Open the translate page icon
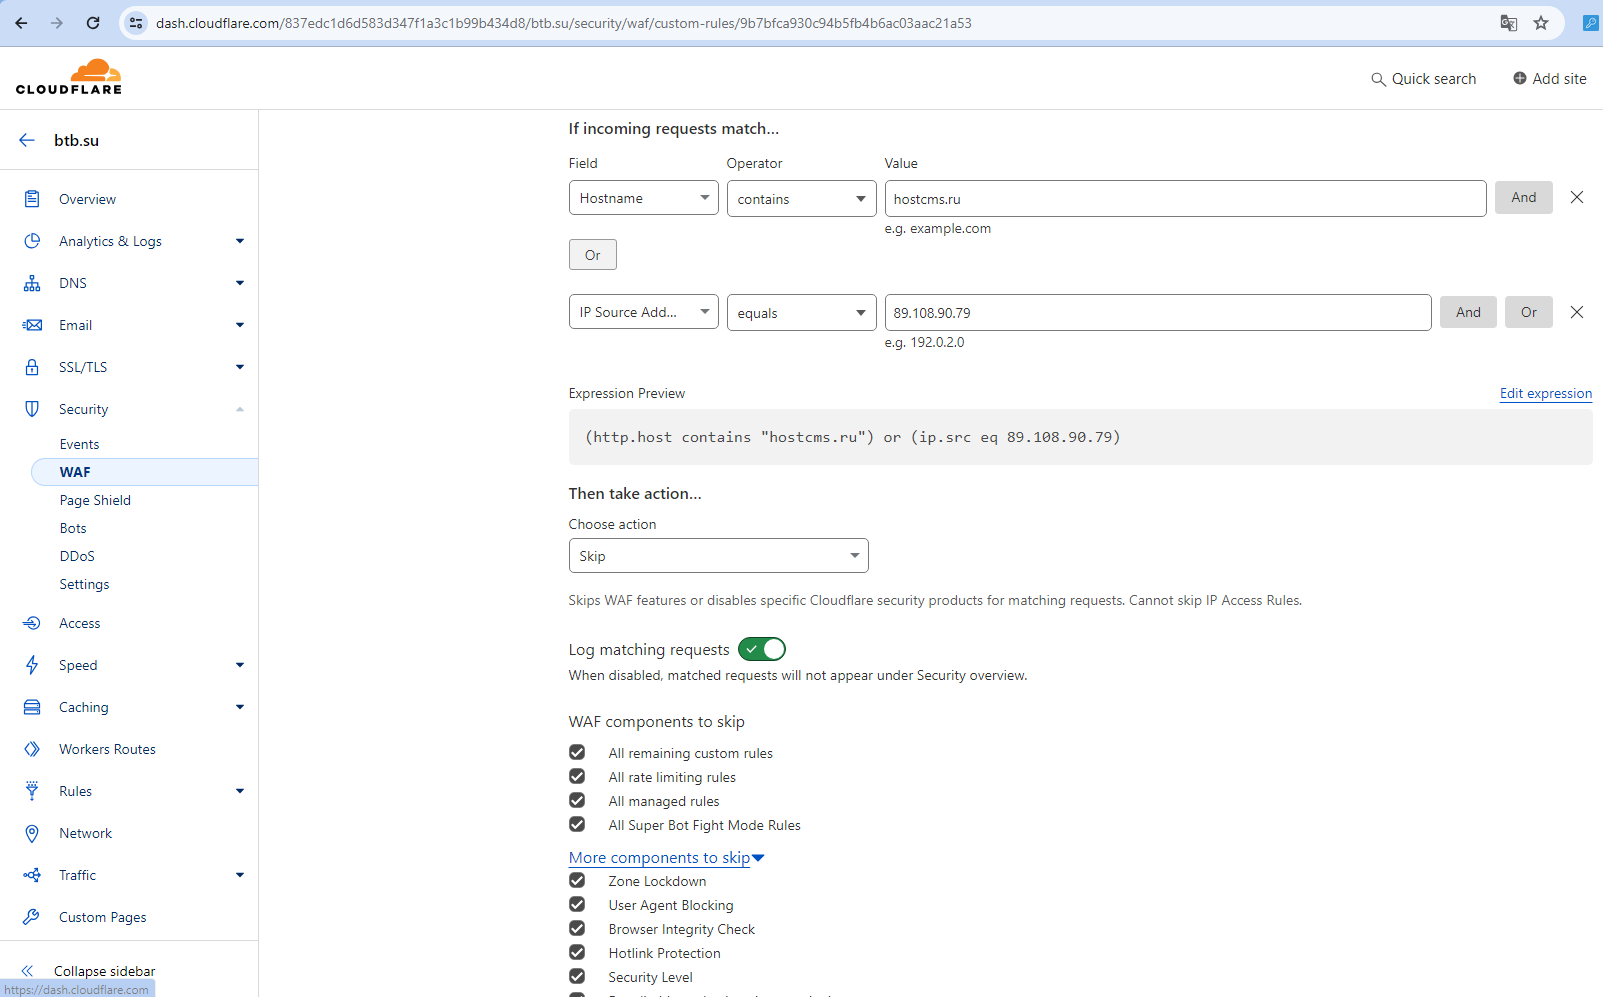 pos(1509,23)
